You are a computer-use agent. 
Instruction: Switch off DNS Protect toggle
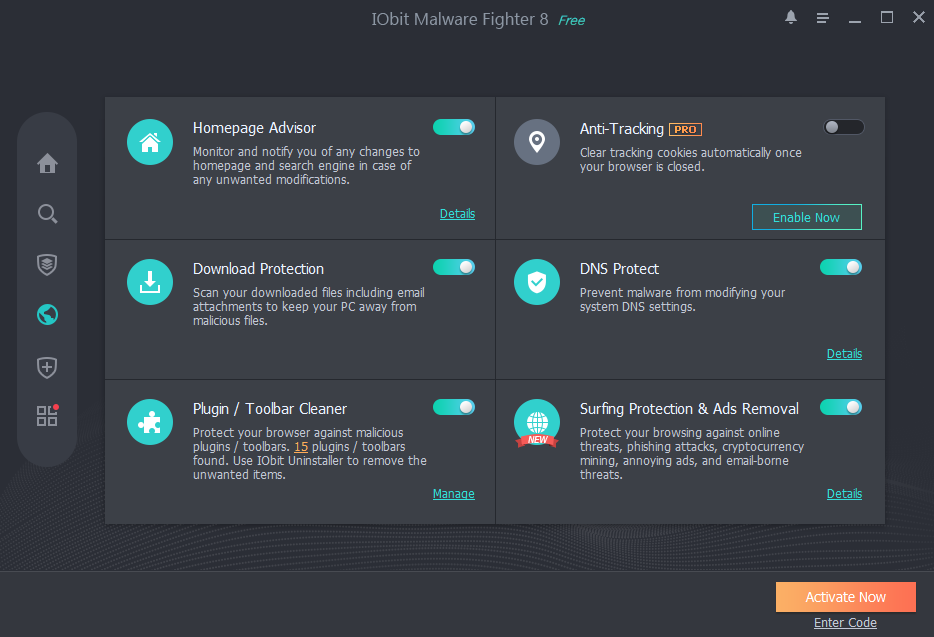(x=840, y=267)
